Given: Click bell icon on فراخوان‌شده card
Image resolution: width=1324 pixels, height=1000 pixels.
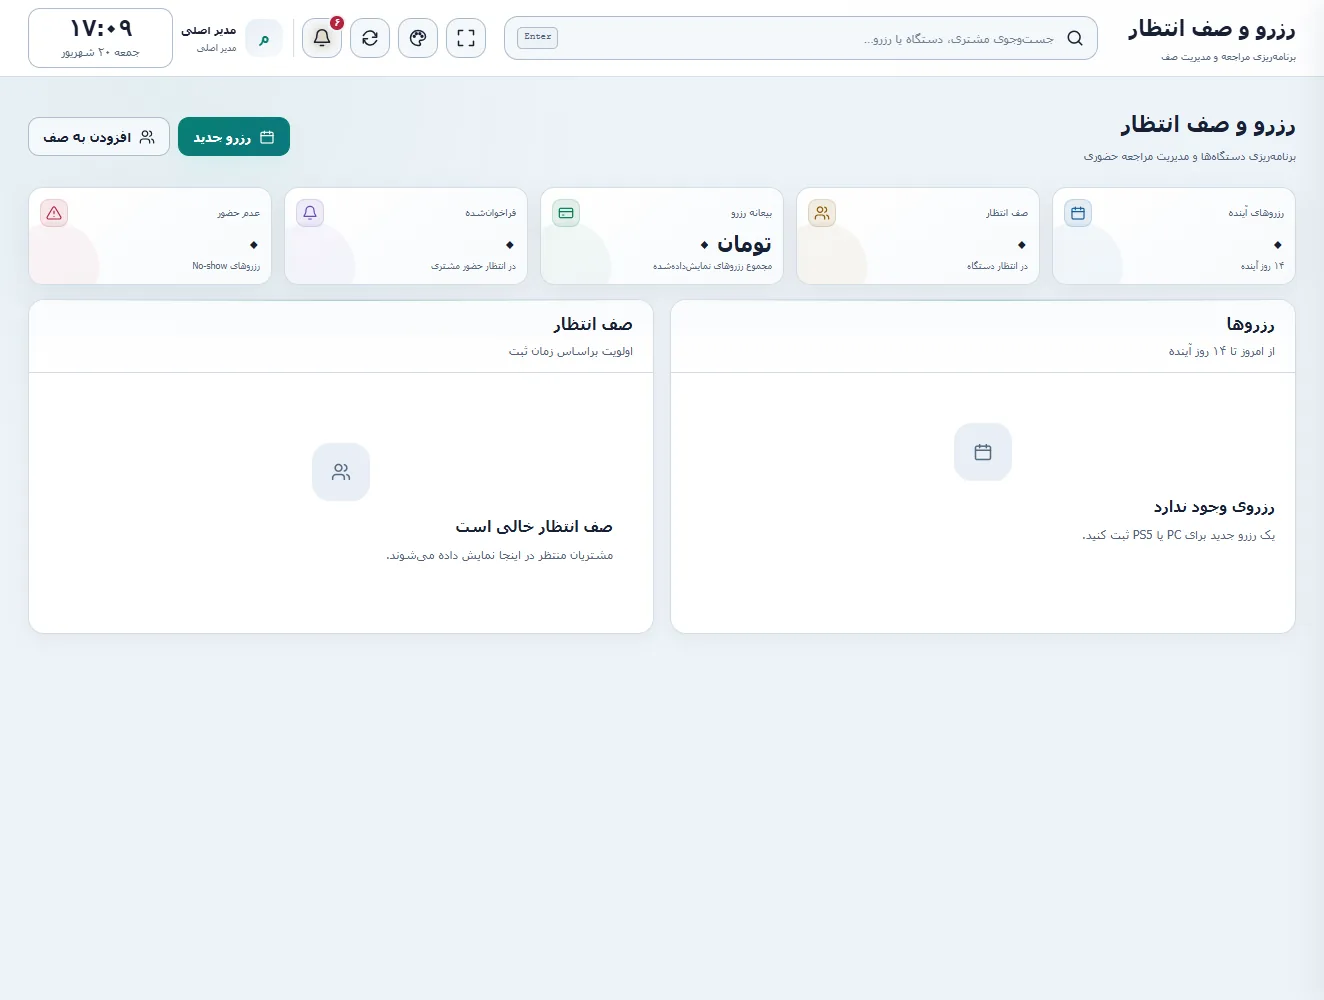Looking at the screenshot, I should tap(310, 213).
